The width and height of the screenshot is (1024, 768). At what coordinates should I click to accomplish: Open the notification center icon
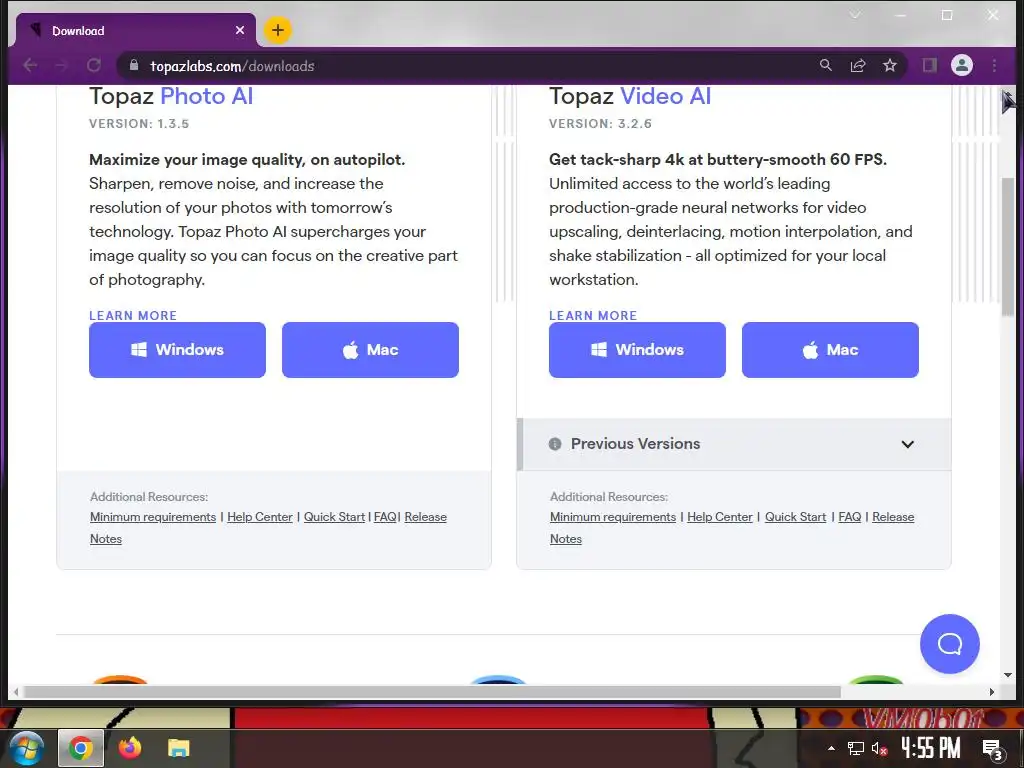pyautogui.click(x=993, y=750)
